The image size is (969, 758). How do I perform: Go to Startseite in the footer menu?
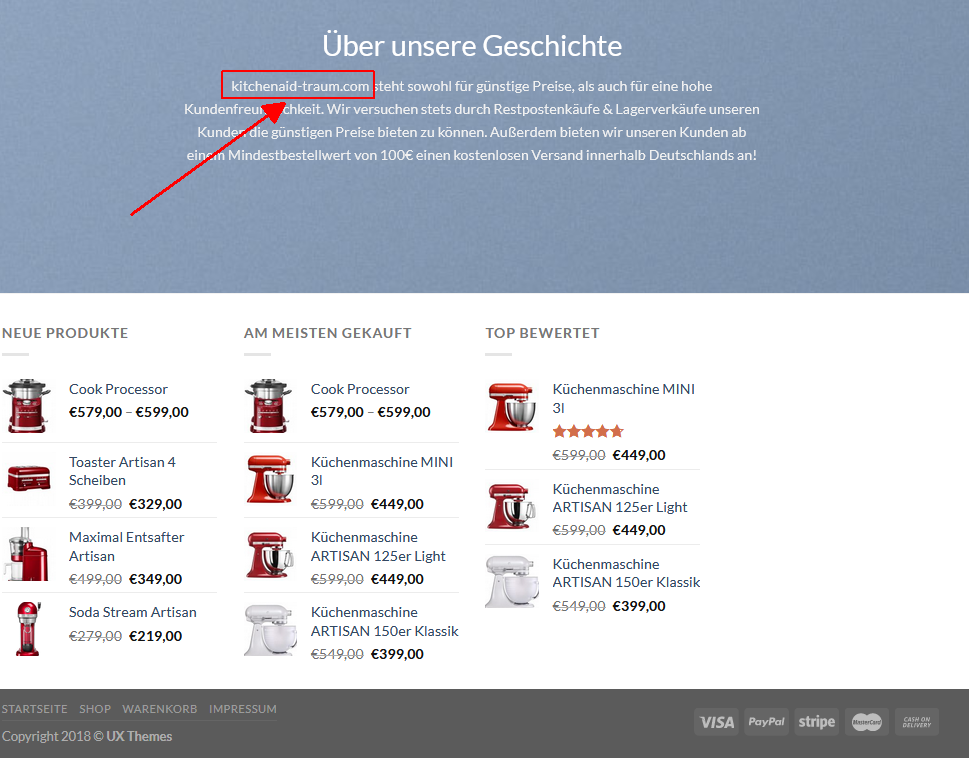(35, 709)
